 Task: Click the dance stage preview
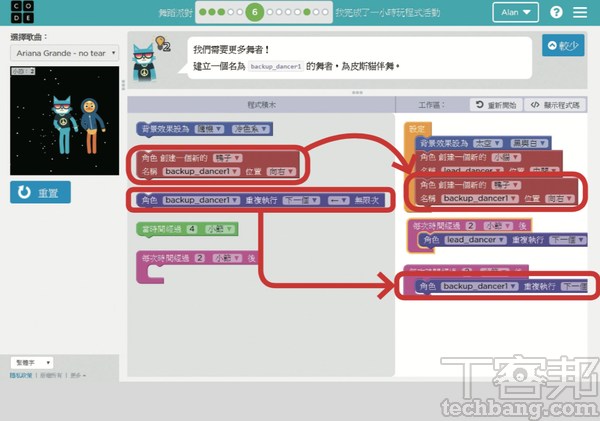pyautogui.click(x=64, y=121)
